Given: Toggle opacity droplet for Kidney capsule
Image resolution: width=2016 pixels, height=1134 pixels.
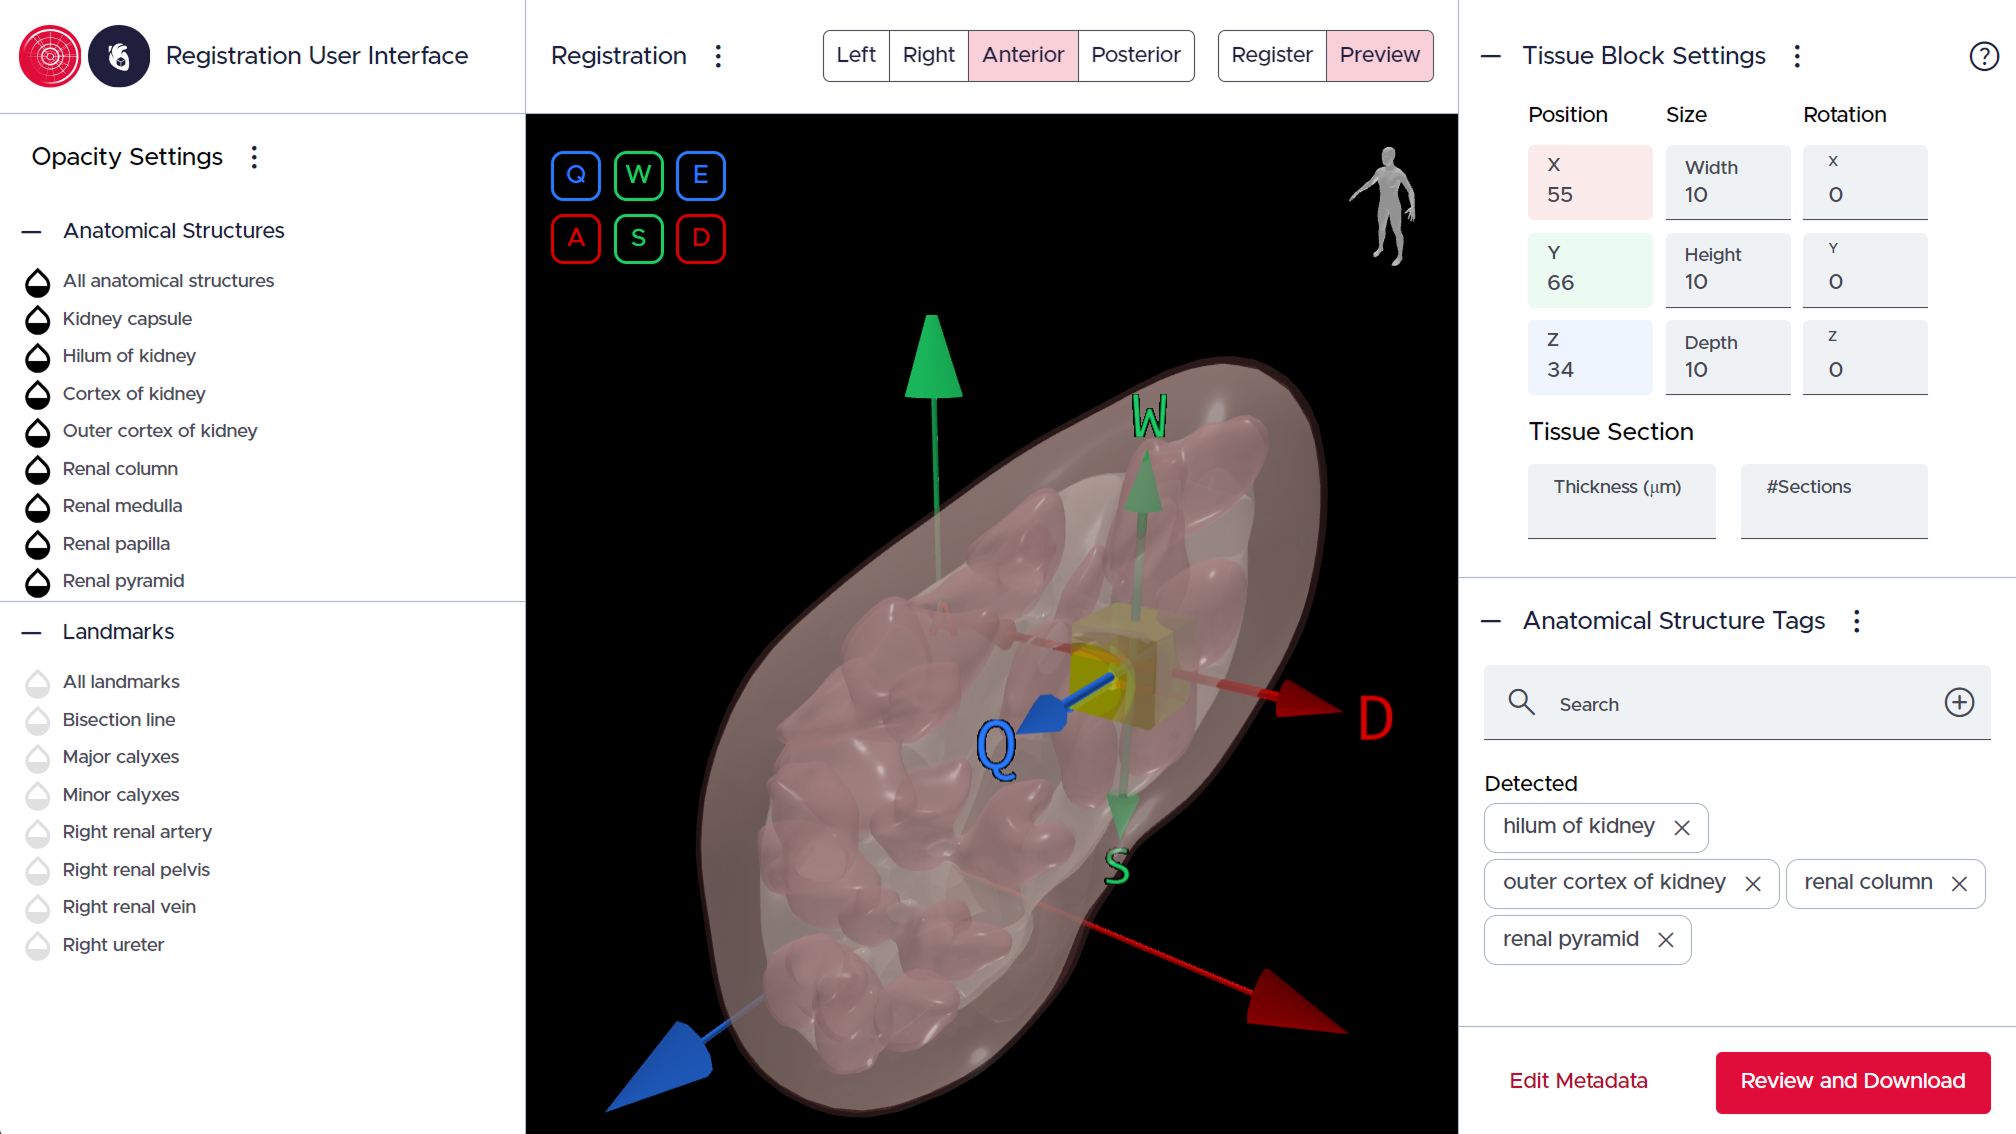Looking at the screenshot, I should point(38,320).
